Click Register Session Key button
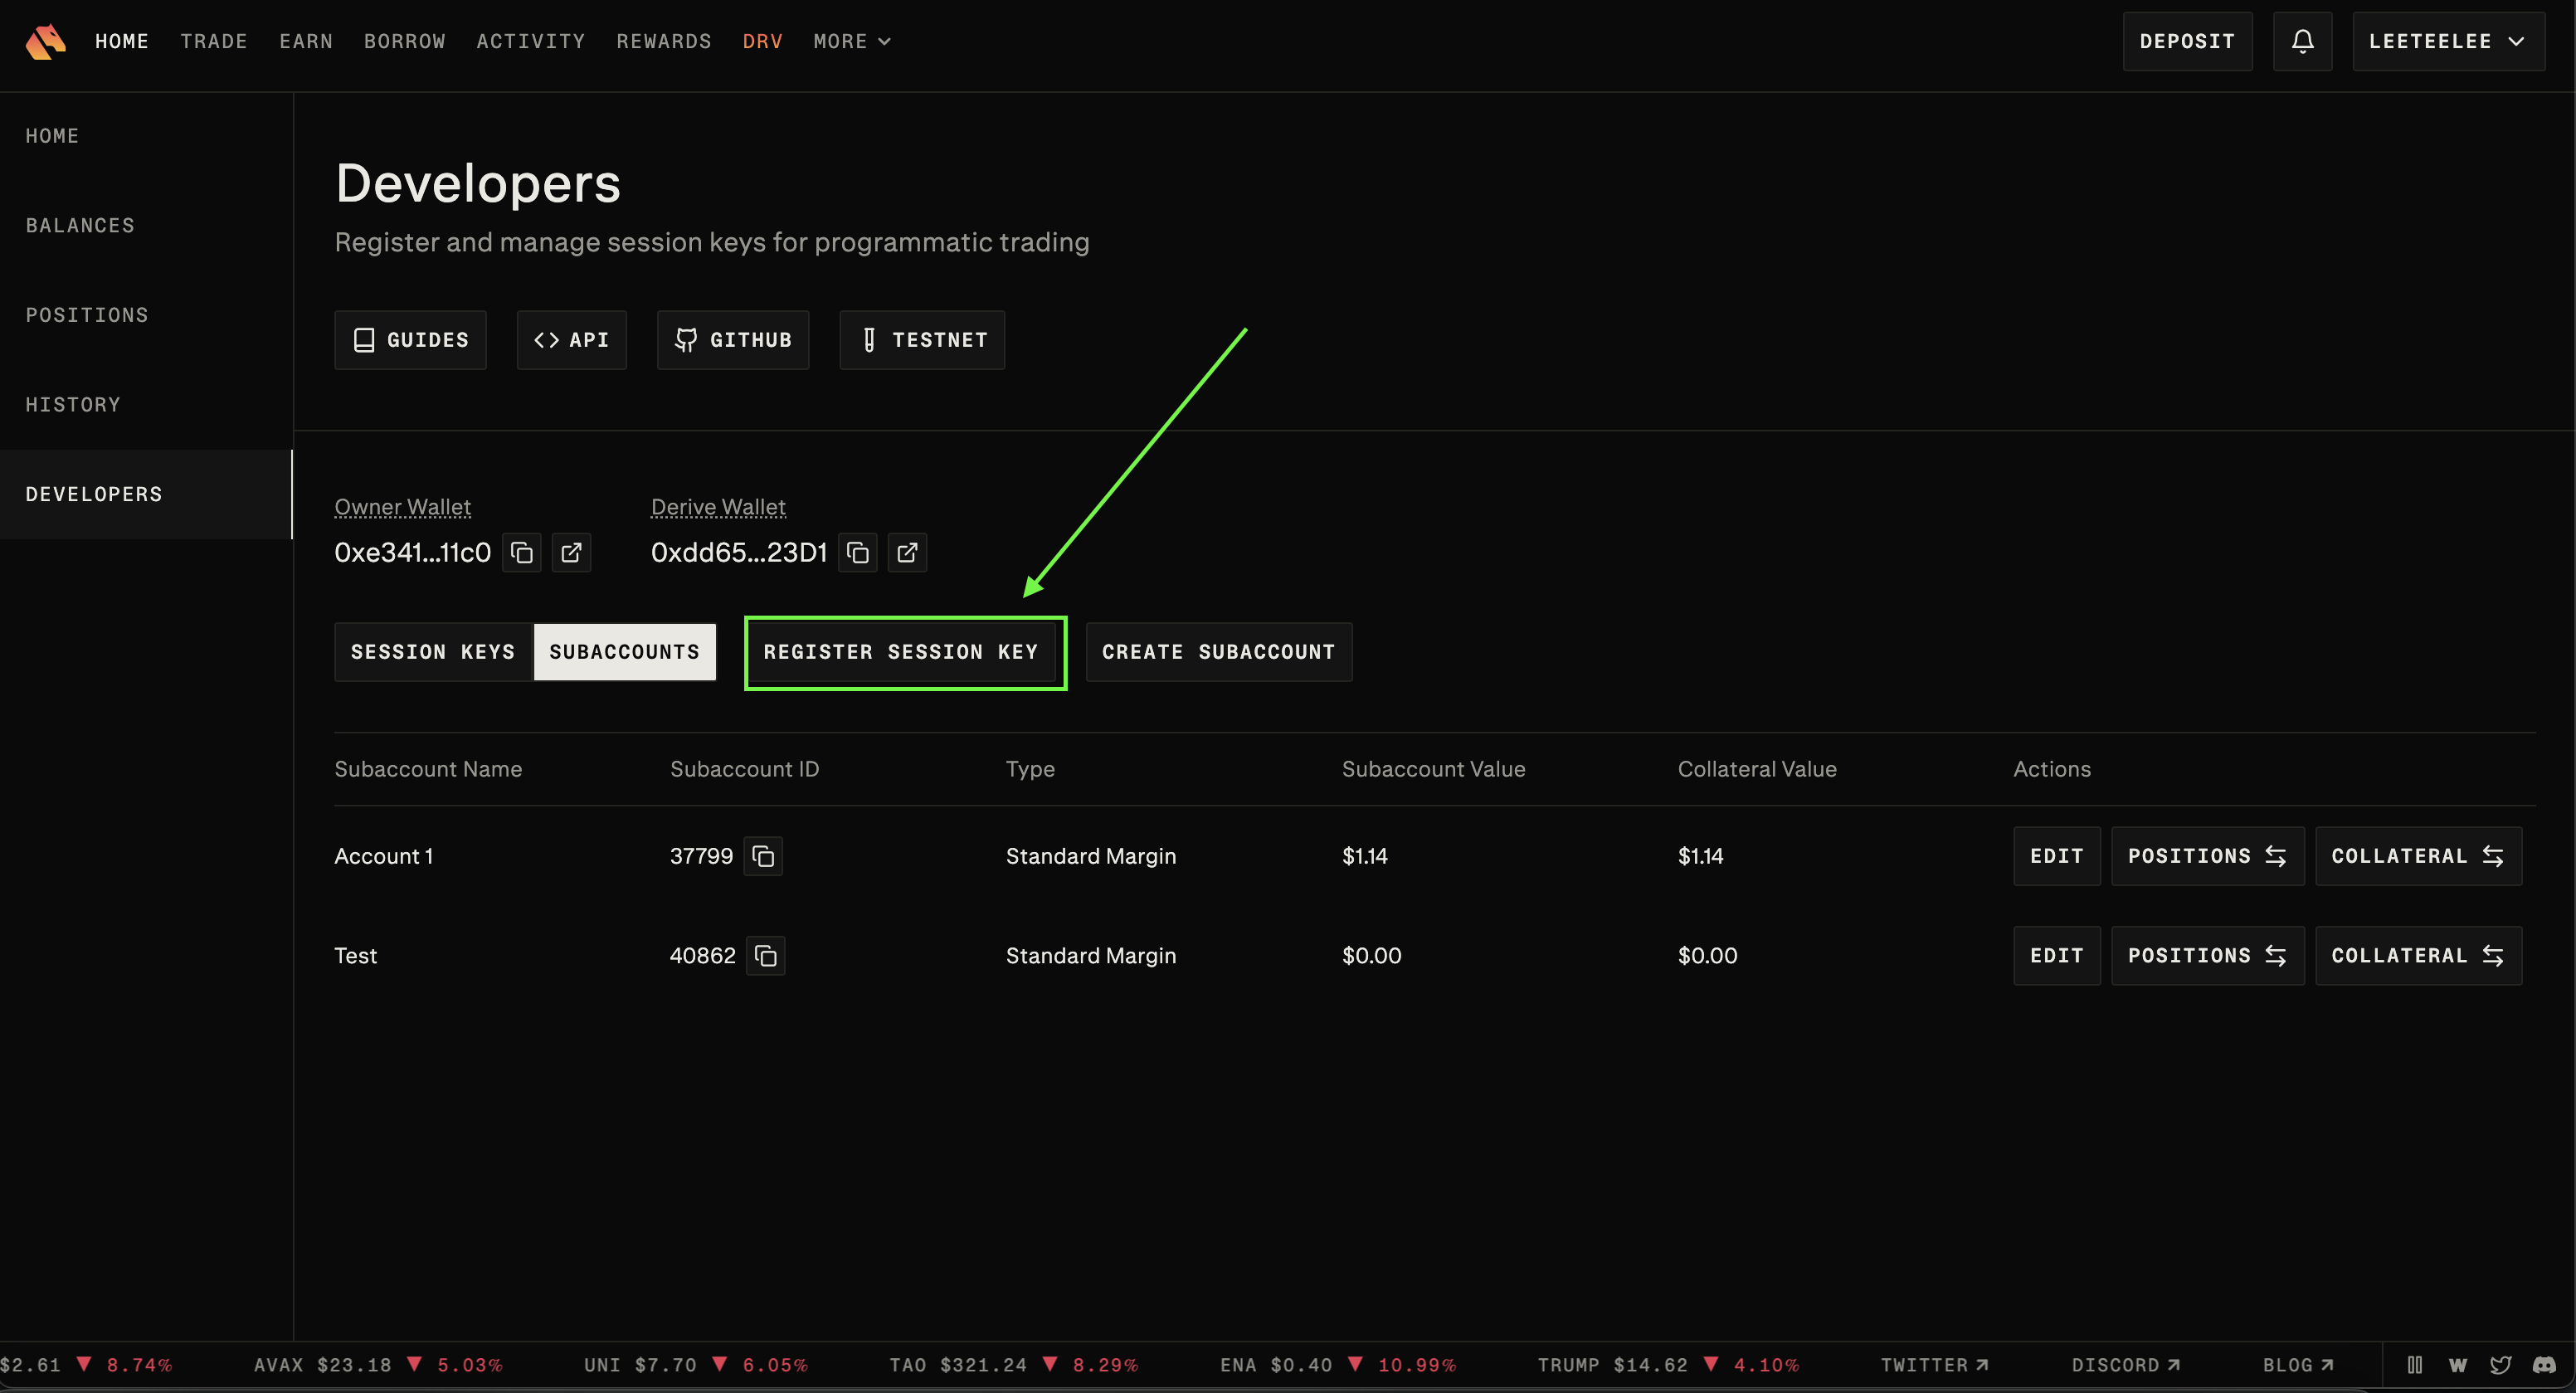 (x=901, y=652)
